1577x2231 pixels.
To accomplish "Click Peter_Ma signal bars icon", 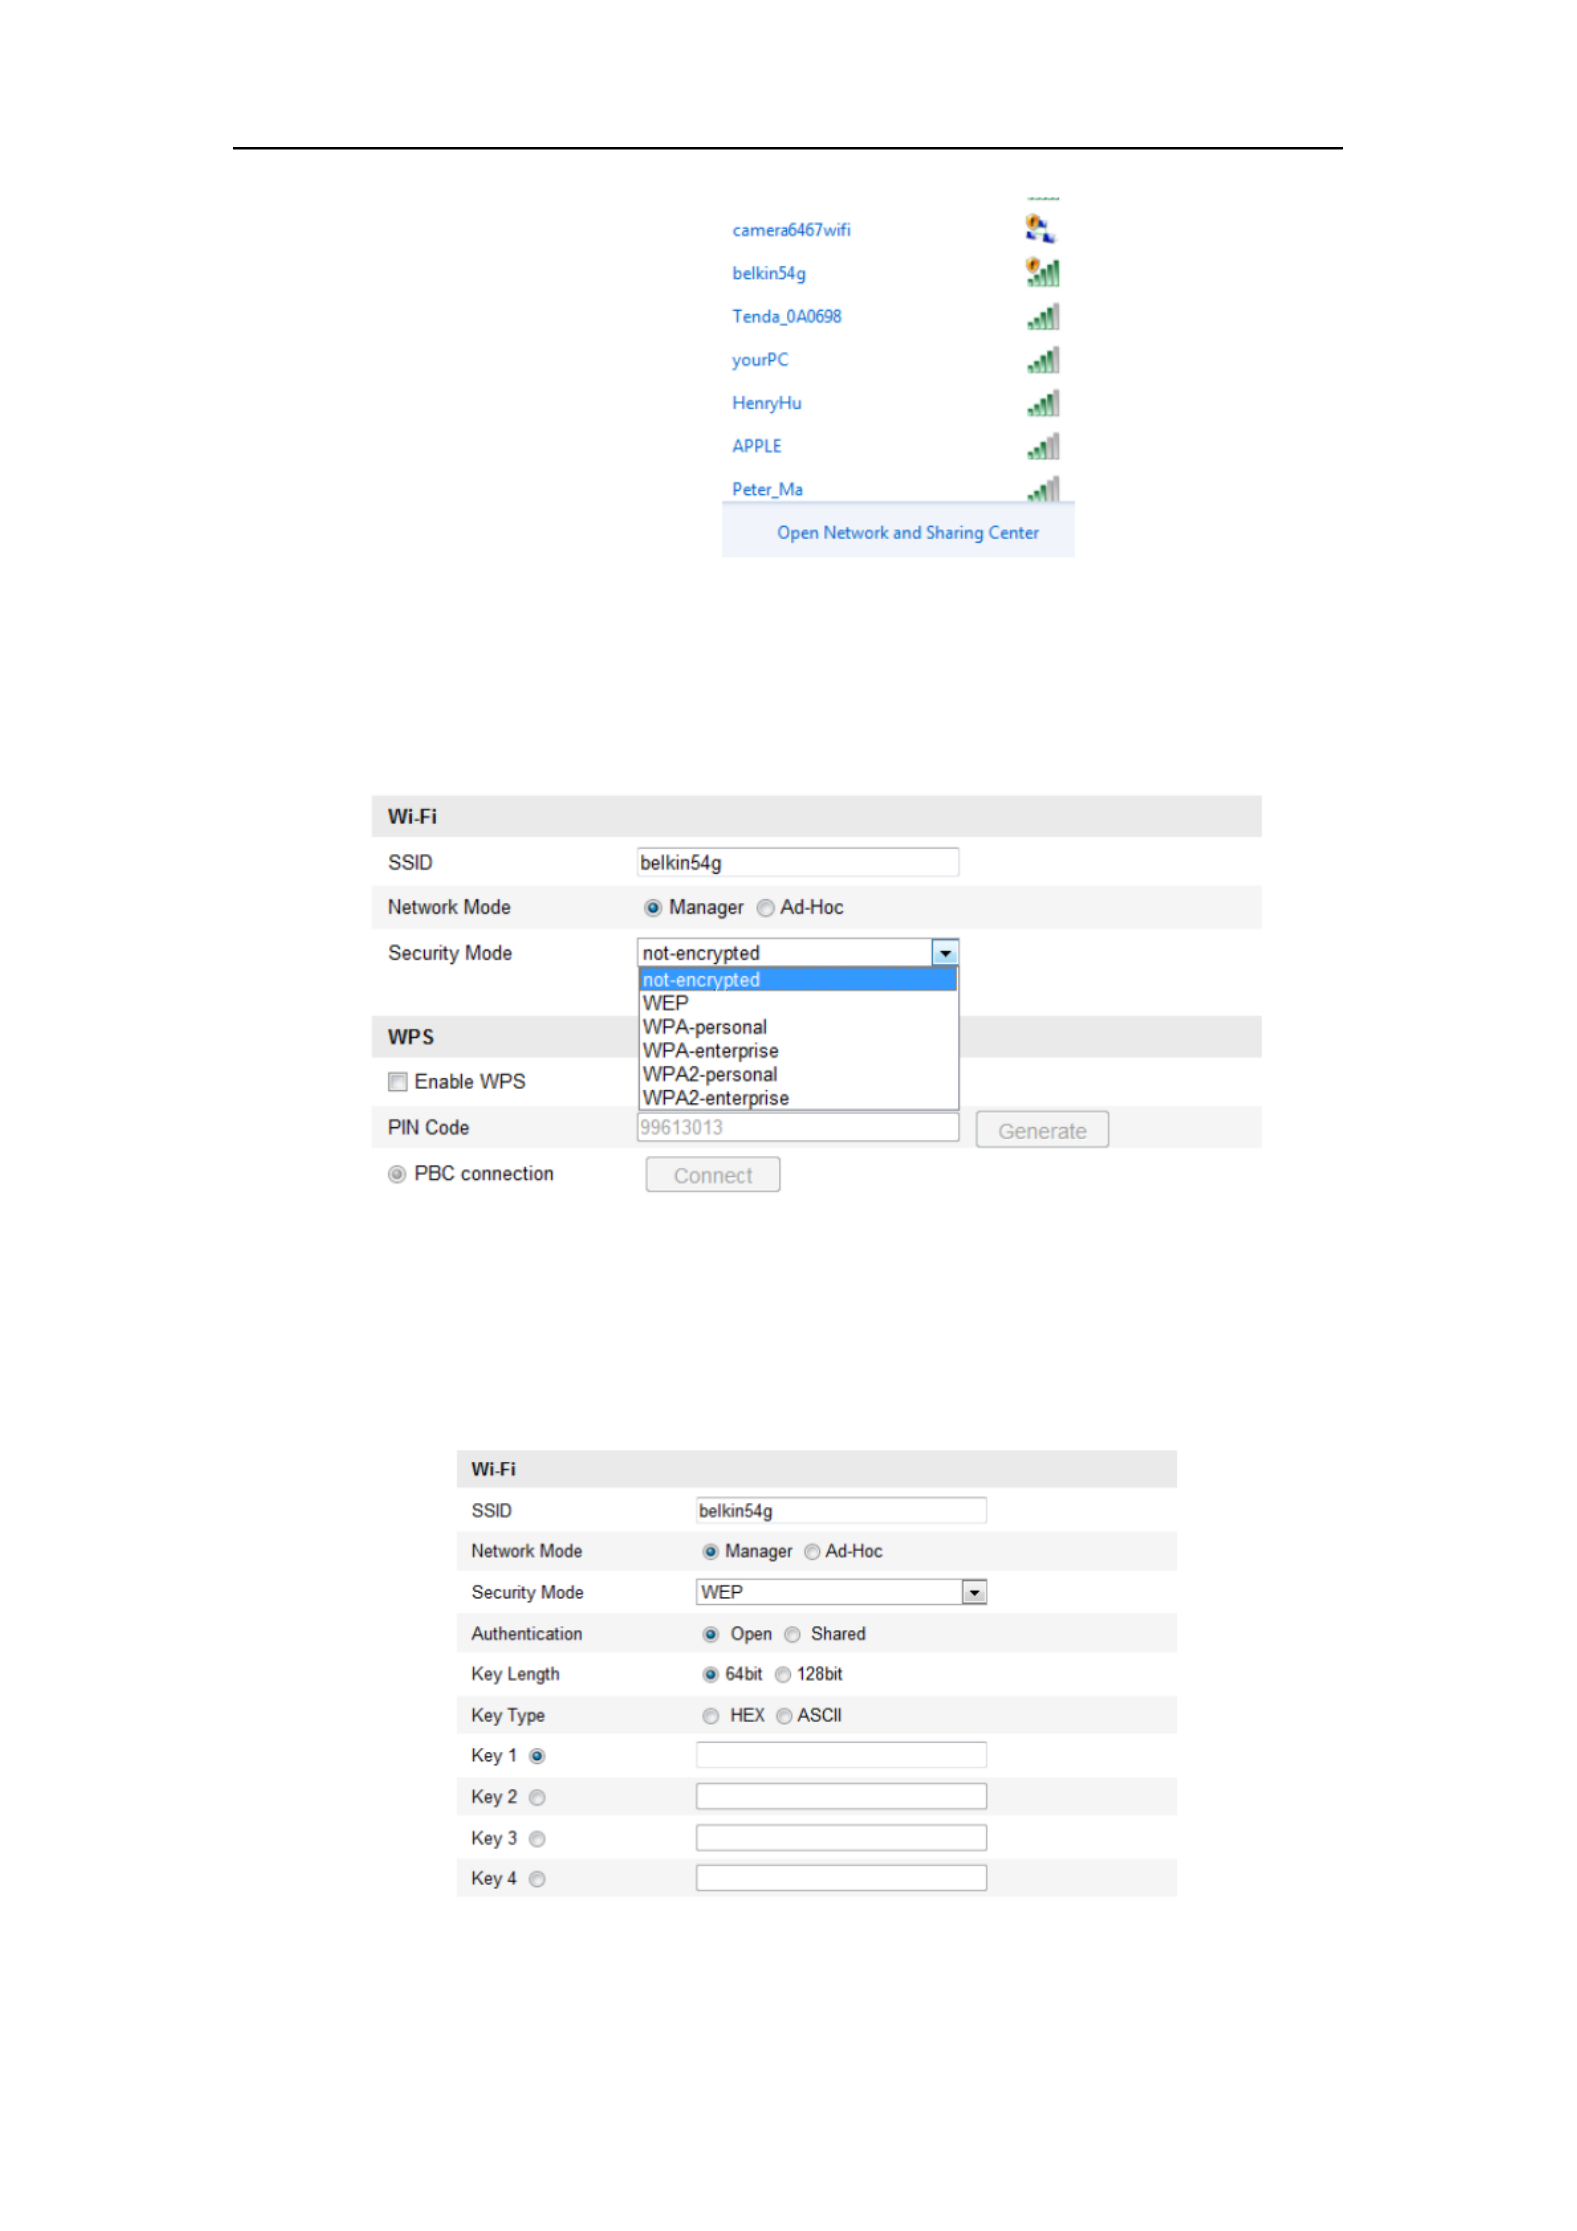I will 1043,489.
